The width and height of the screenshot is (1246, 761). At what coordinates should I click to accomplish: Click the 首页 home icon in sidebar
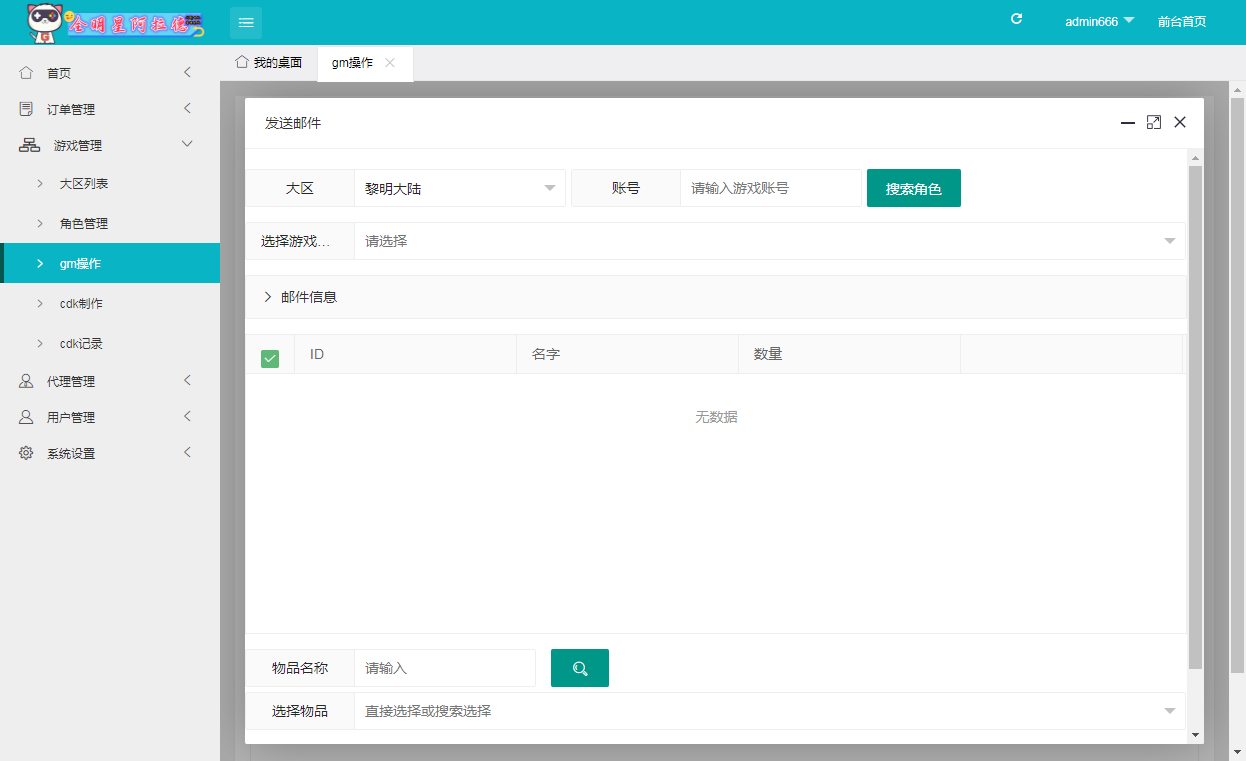click(27, 73)
